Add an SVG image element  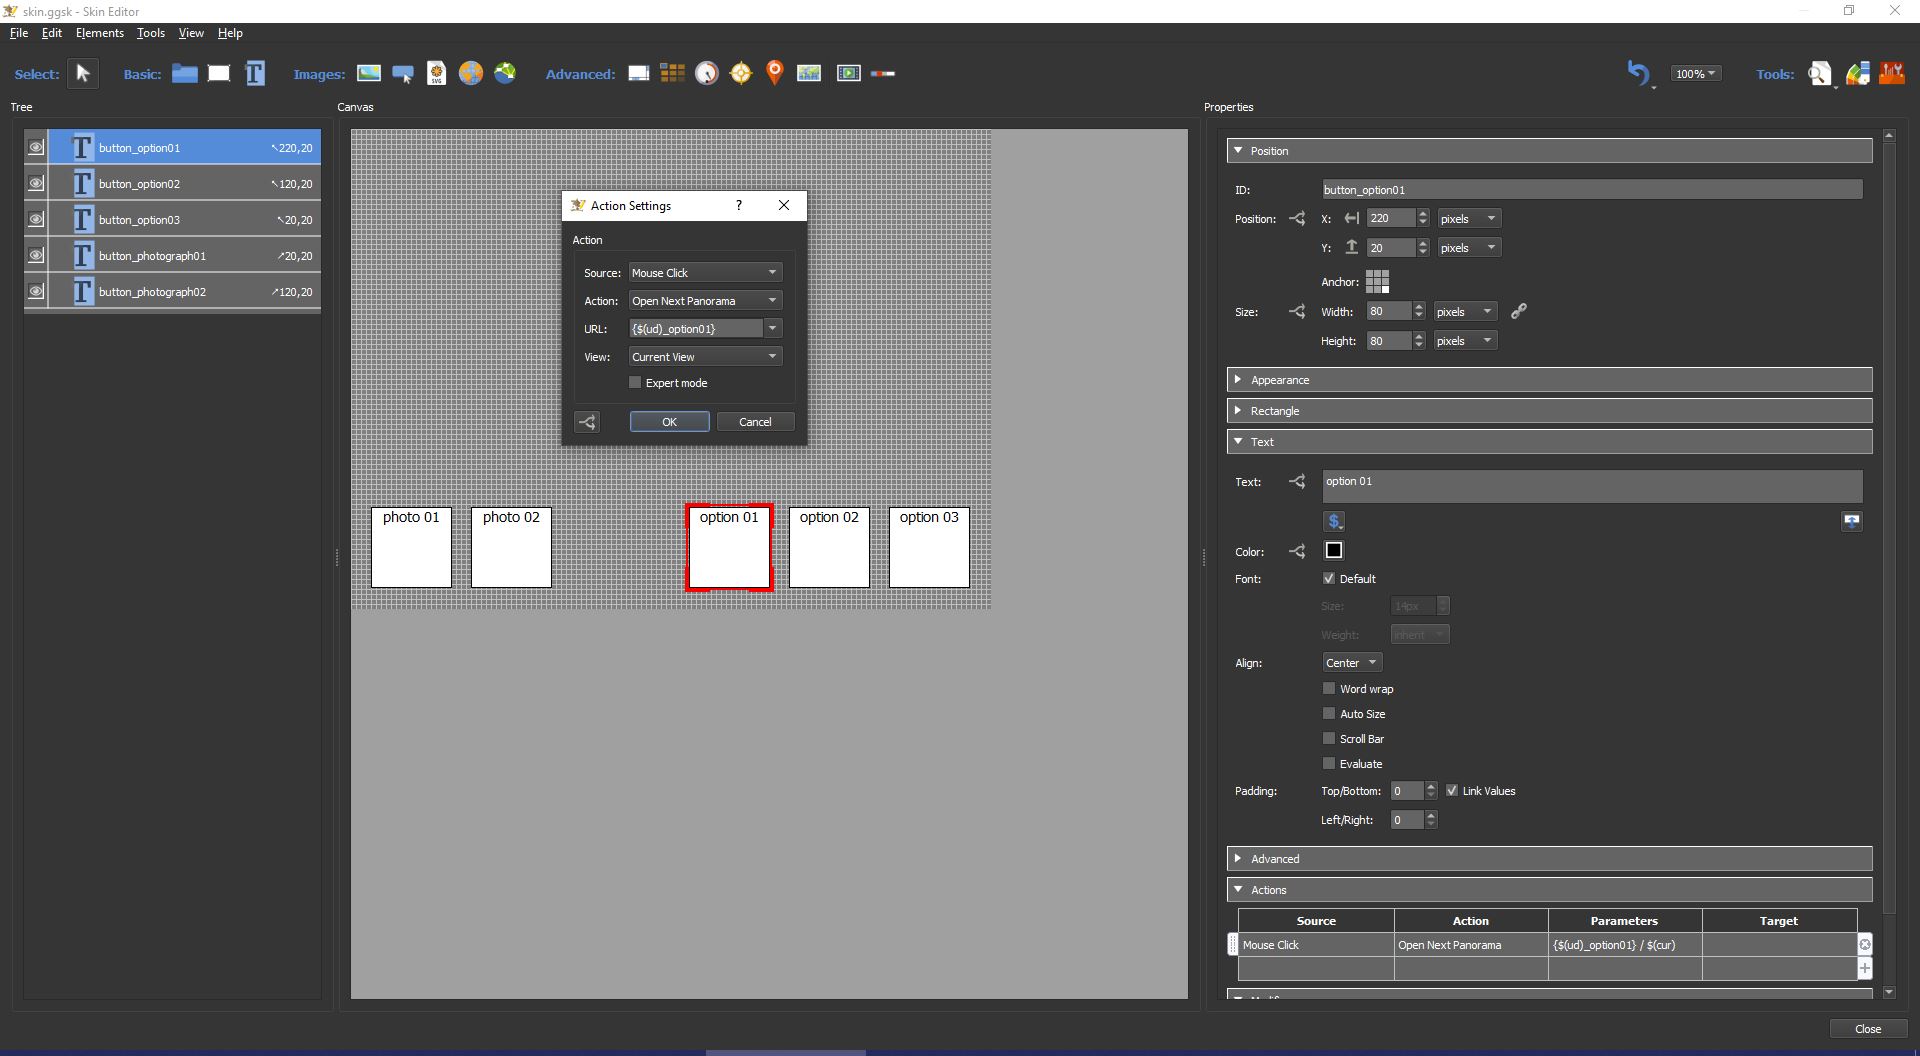point(436,73)
